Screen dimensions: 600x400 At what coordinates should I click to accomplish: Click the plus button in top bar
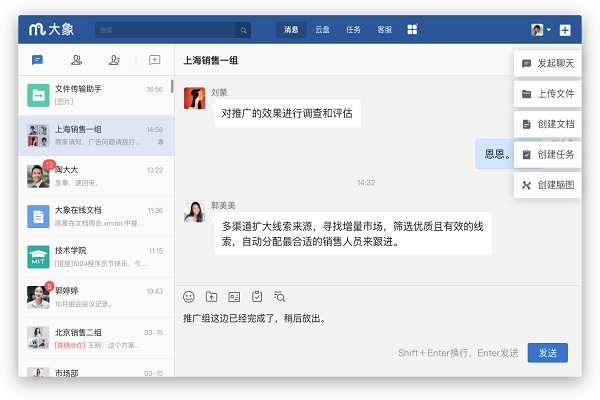[x=565, y=30]
